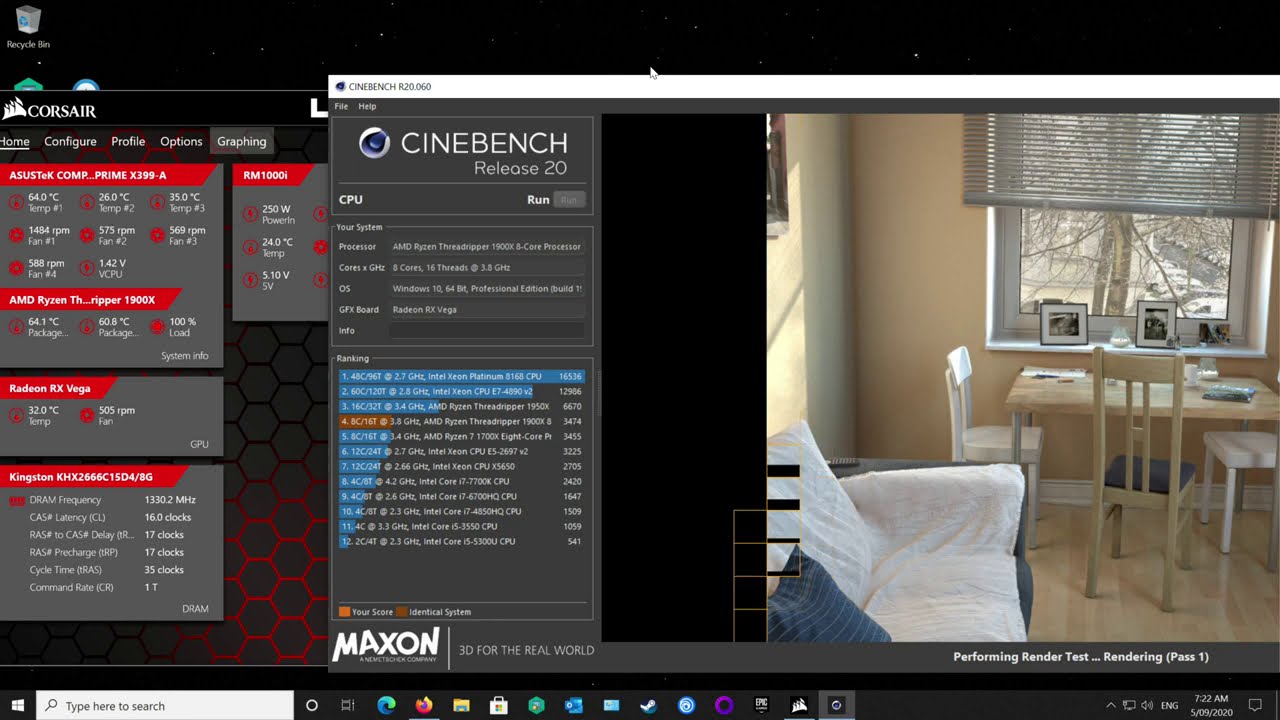Screen dimensions: 1280x720
Task: Open the Windows Start menu
Action: 18,705
